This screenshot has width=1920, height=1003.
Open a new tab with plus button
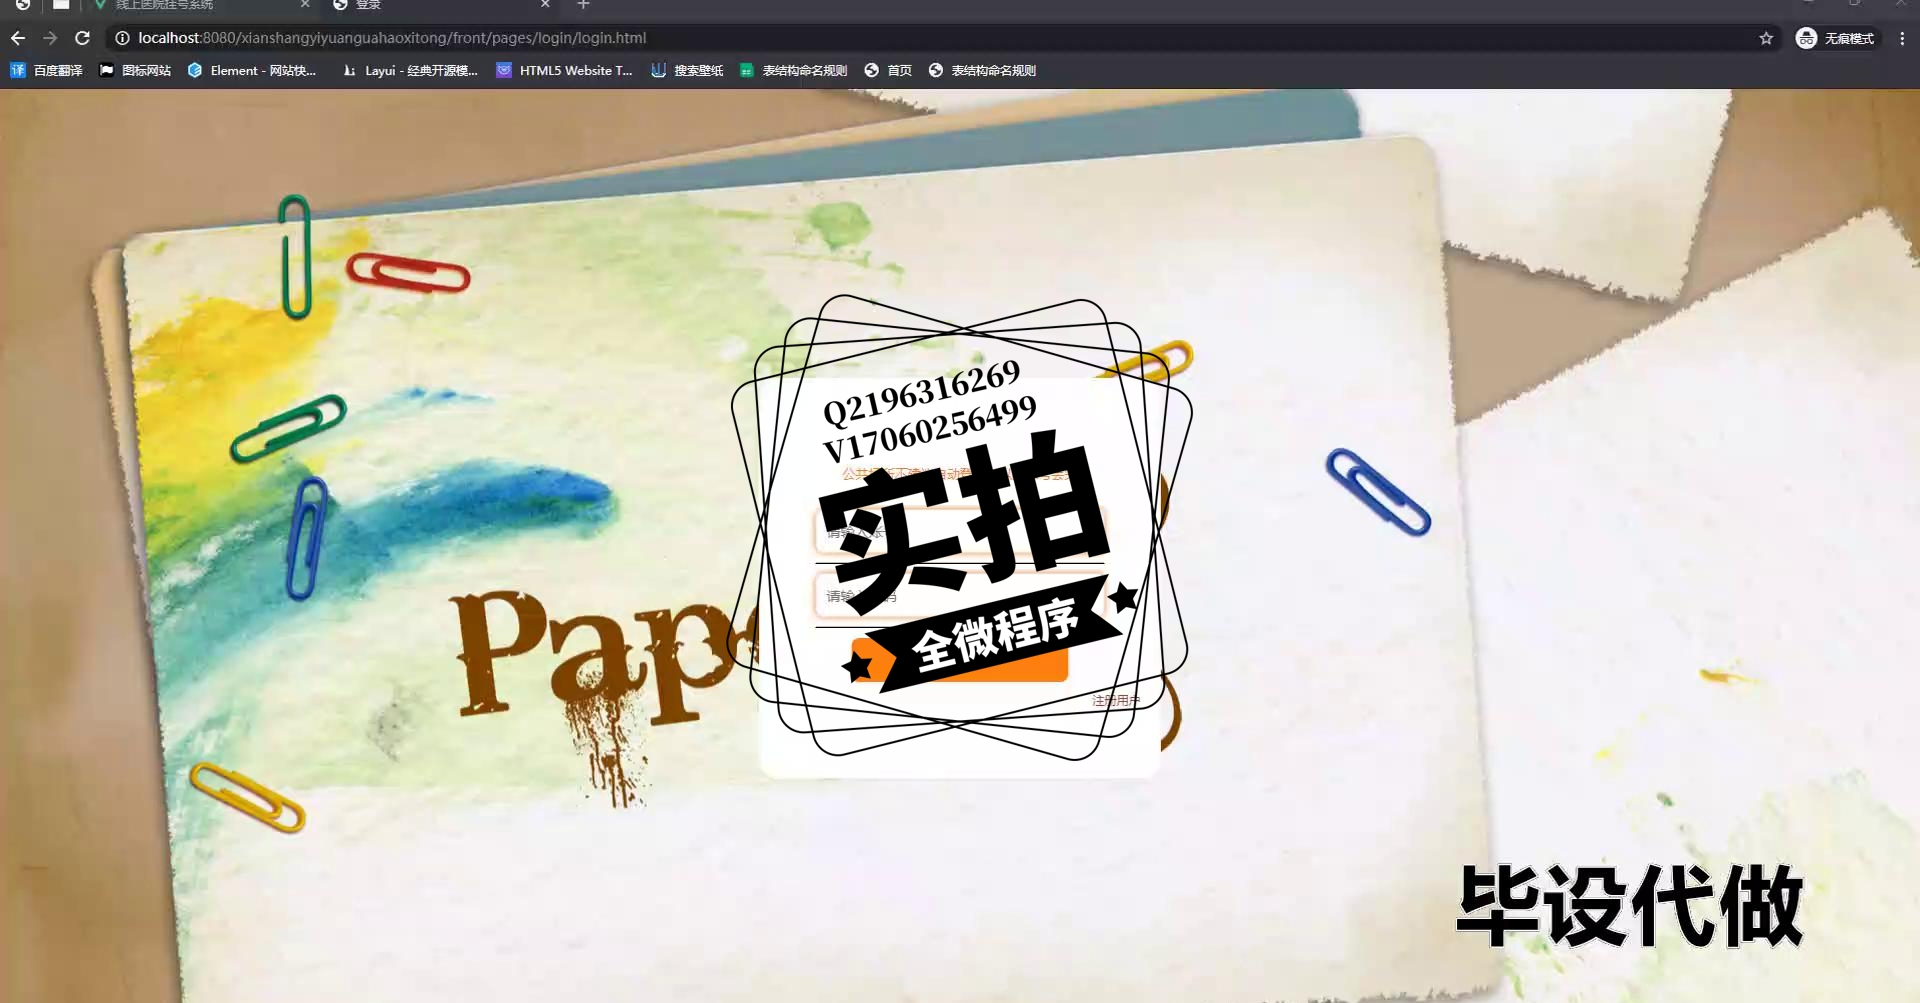[x=584, y=5]
